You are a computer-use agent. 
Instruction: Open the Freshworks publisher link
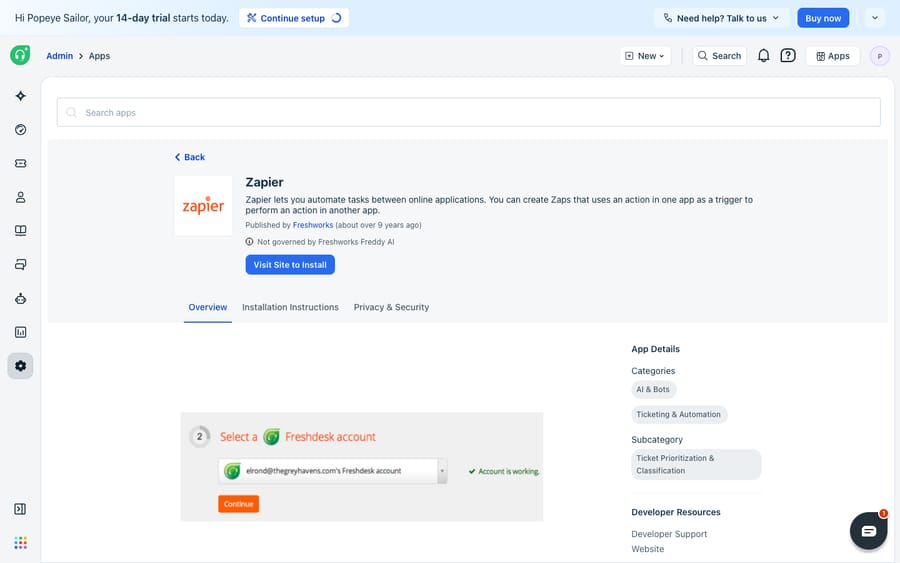tap(313, 225)
